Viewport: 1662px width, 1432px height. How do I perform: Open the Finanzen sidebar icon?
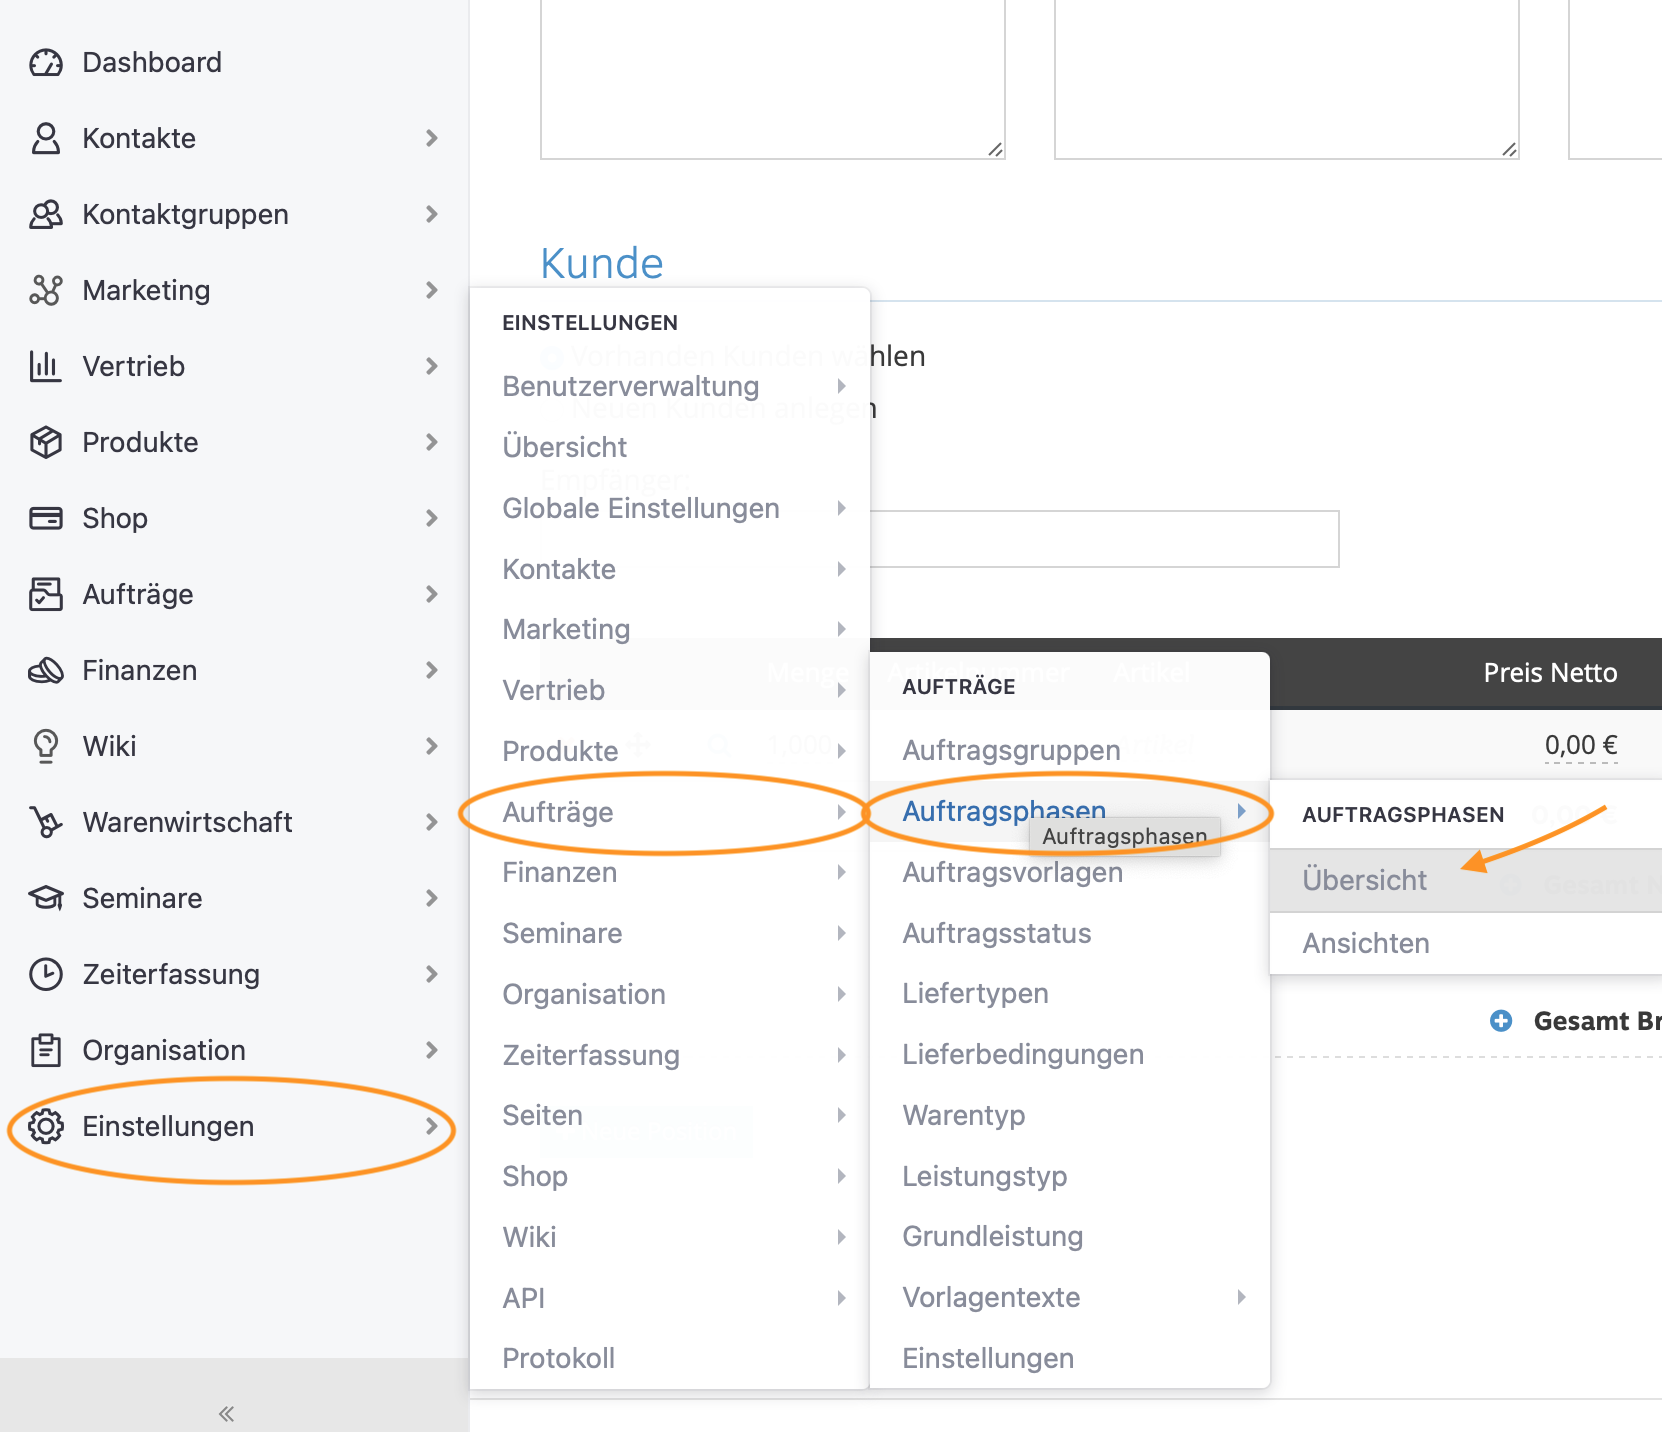tap(45, 670)
